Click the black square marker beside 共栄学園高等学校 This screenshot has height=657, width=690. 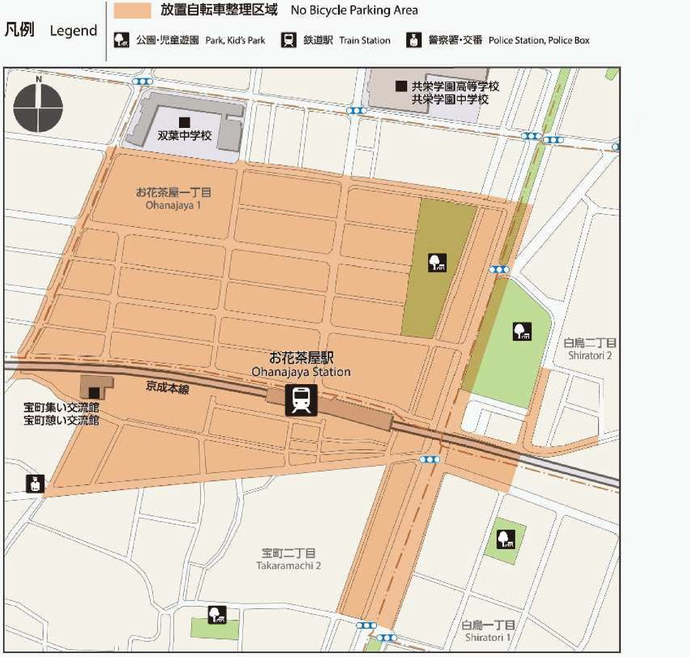(401, 87)
